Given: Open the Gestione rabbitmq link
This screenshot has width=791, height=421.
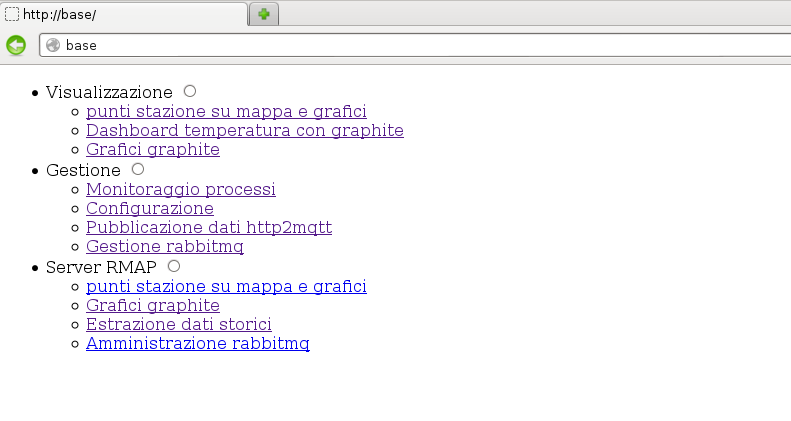Looking at the screenshot, I should pyautogui.click(x=164, y=247).
